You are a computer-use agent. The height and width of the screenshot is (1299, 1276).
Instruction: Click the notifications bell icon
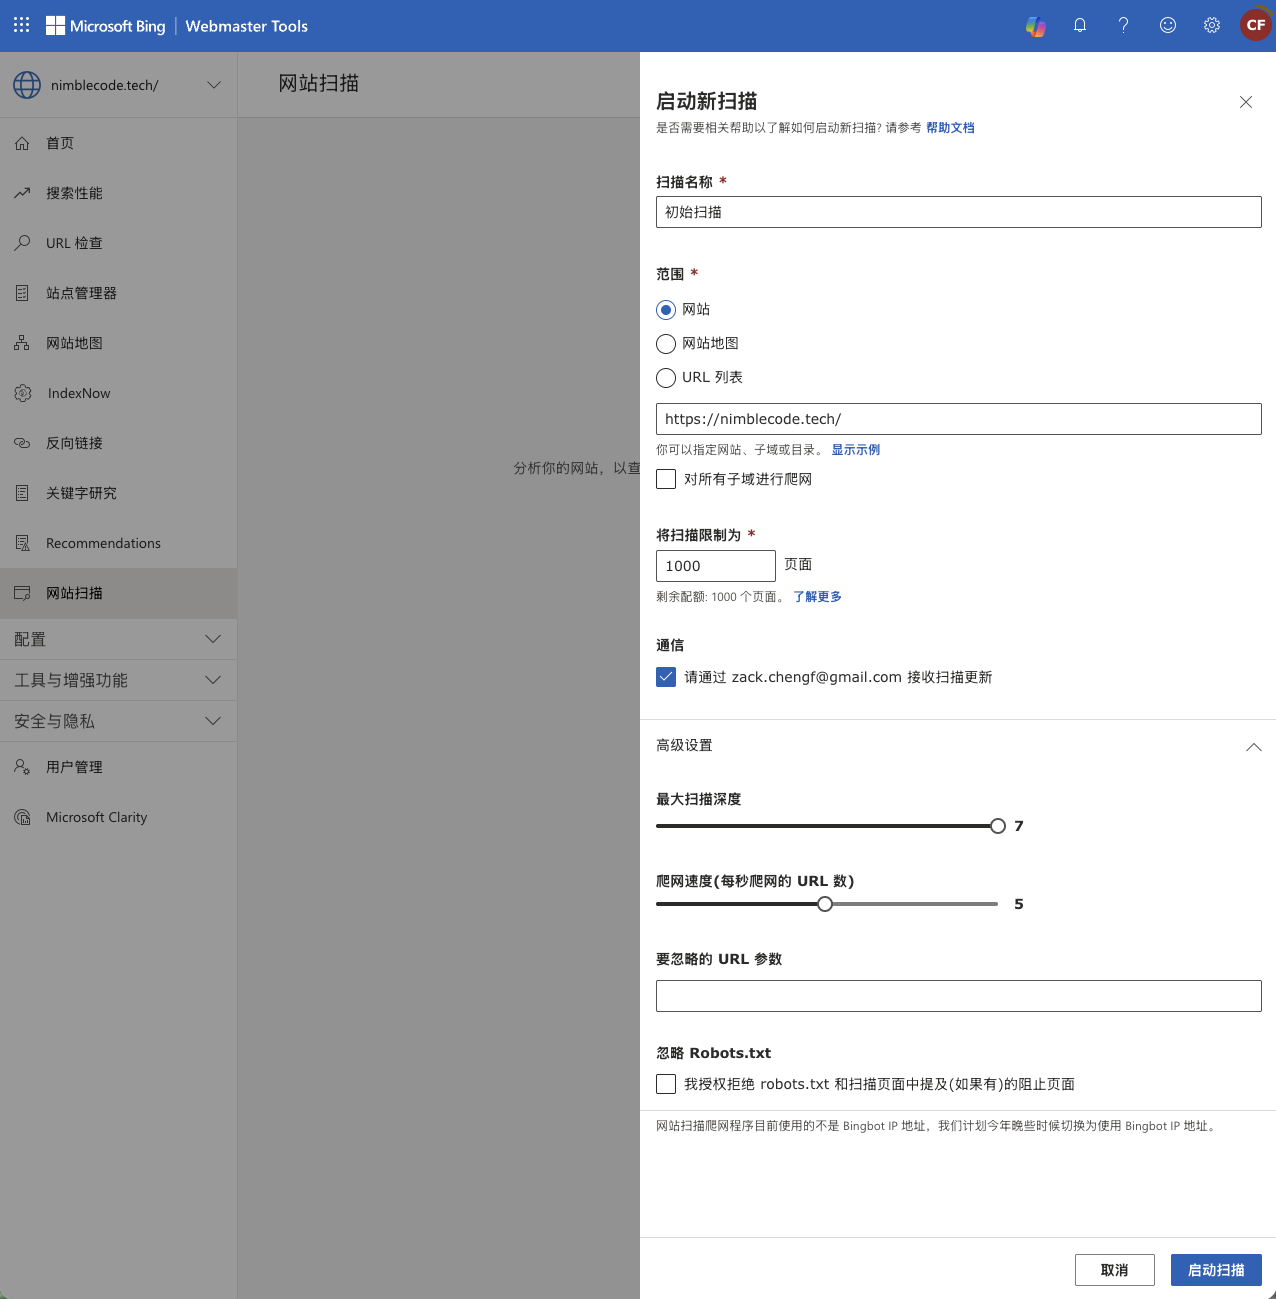click(1080, 26)
